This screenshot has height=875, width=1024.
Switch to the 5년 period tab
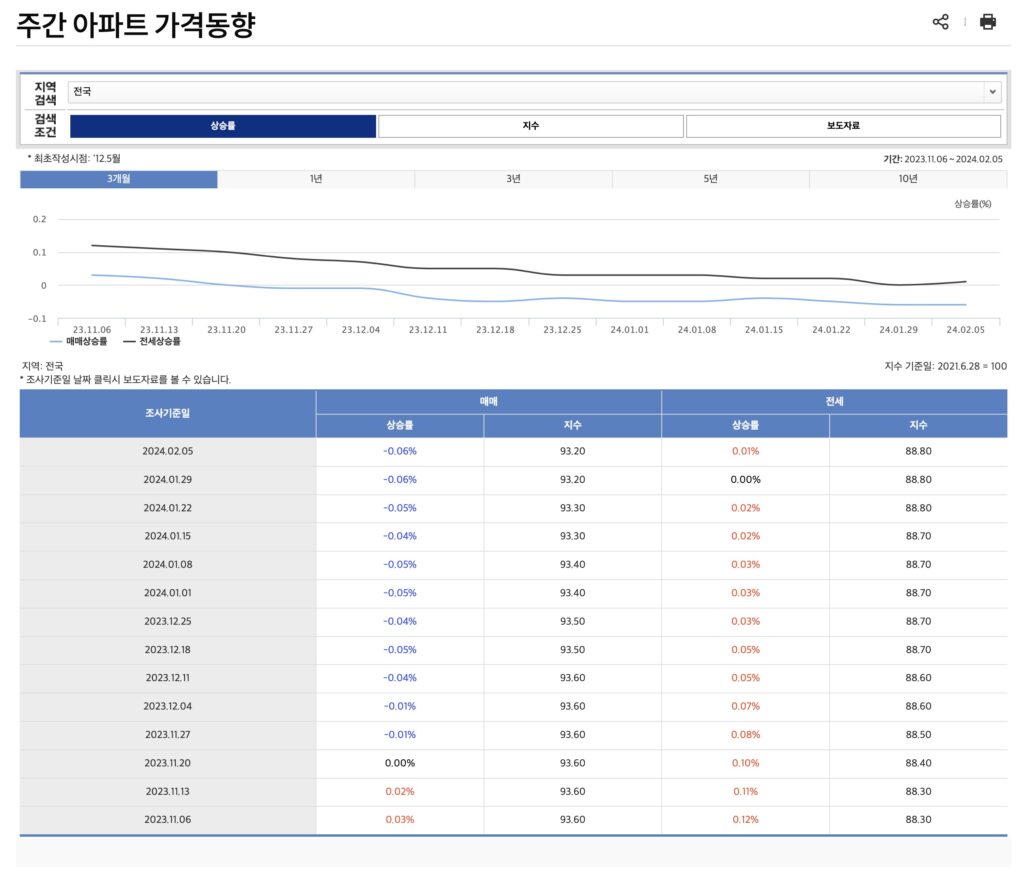(x=710, y=179)
